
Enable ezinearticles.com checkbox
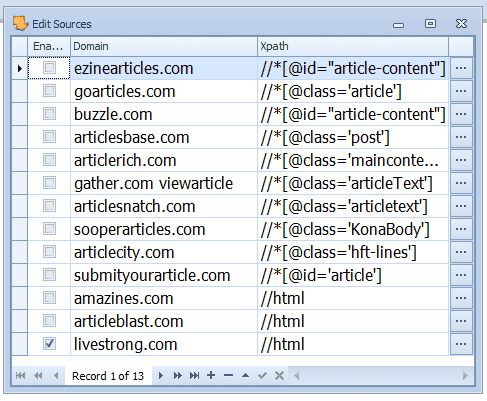coord(49,68)
